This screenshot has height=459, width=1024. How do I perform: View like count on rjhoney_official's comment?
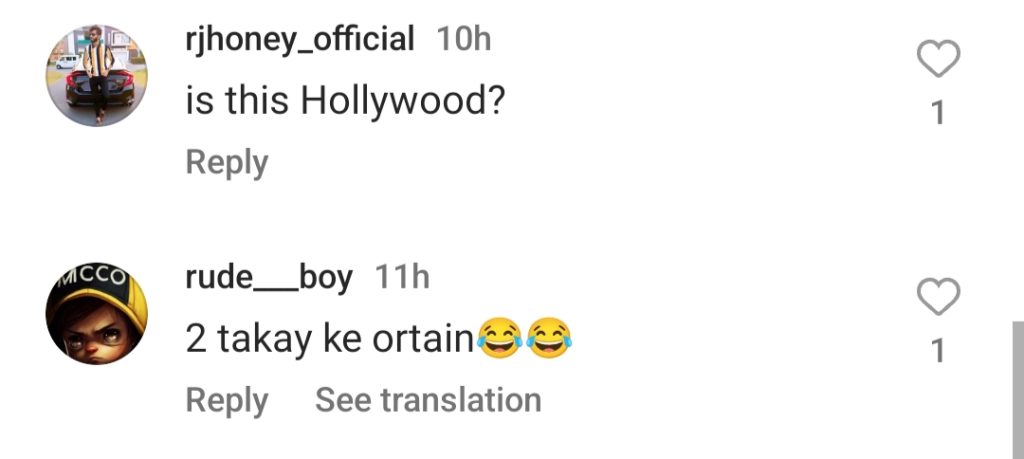pyautogui.click(x=938, y=114)
